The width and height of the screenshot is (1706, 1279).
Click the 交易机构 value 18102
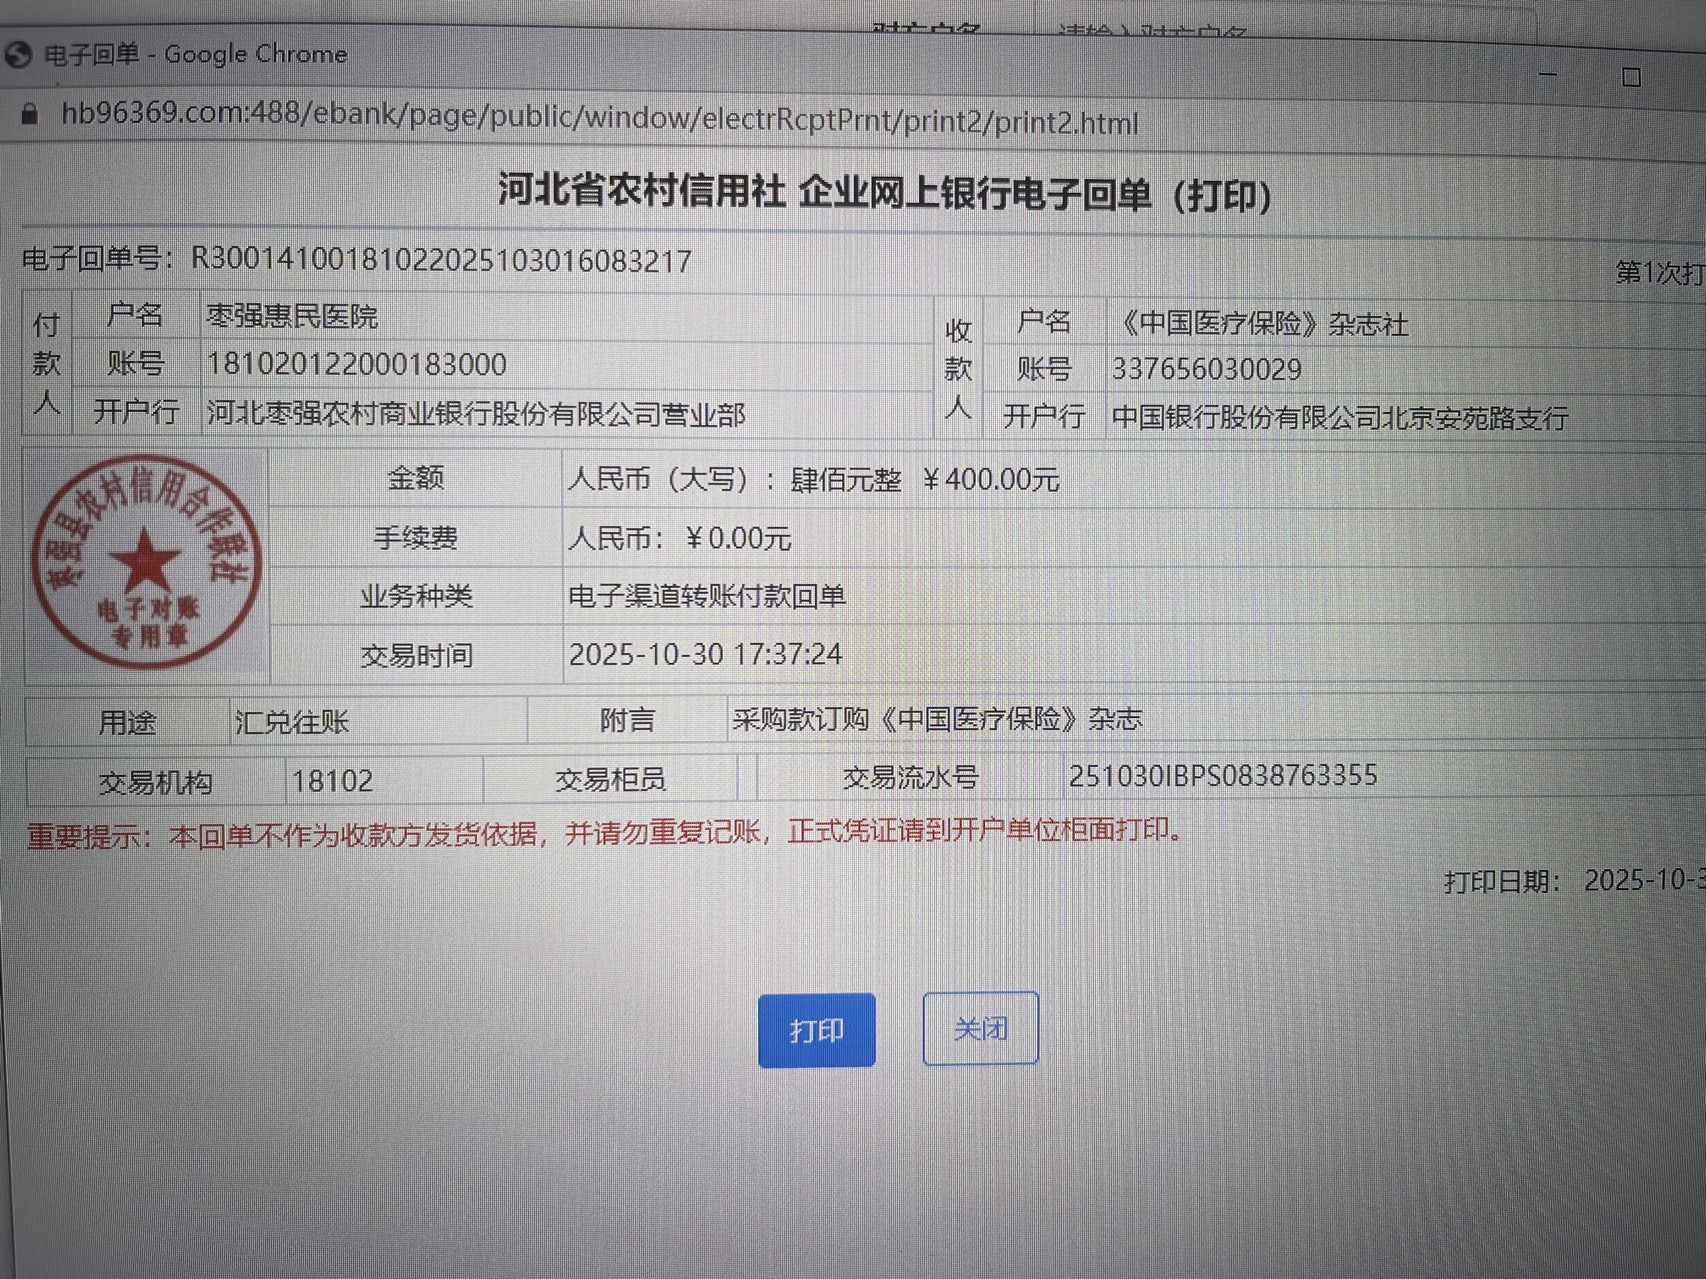click(x=332, y=781)
